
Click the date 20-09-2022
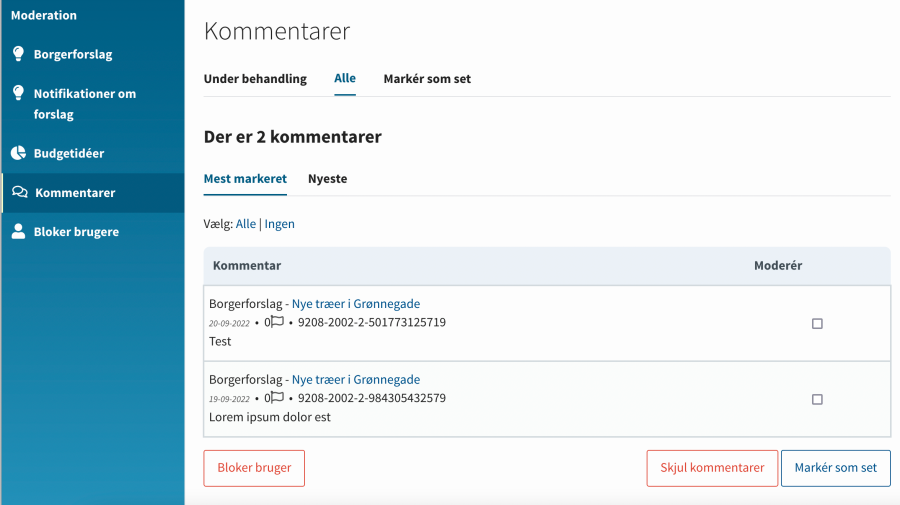(229, 323)
